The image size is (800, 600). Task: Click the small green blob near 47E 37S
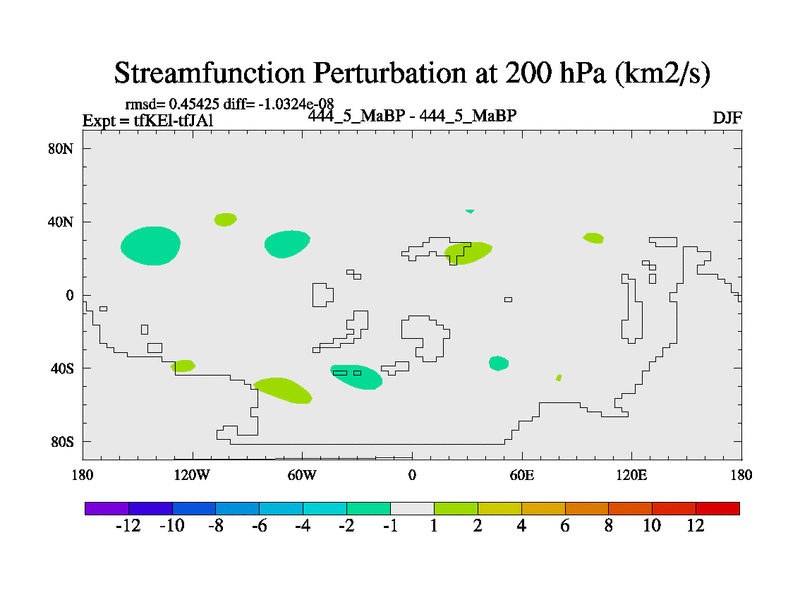[x=498, y=363]
